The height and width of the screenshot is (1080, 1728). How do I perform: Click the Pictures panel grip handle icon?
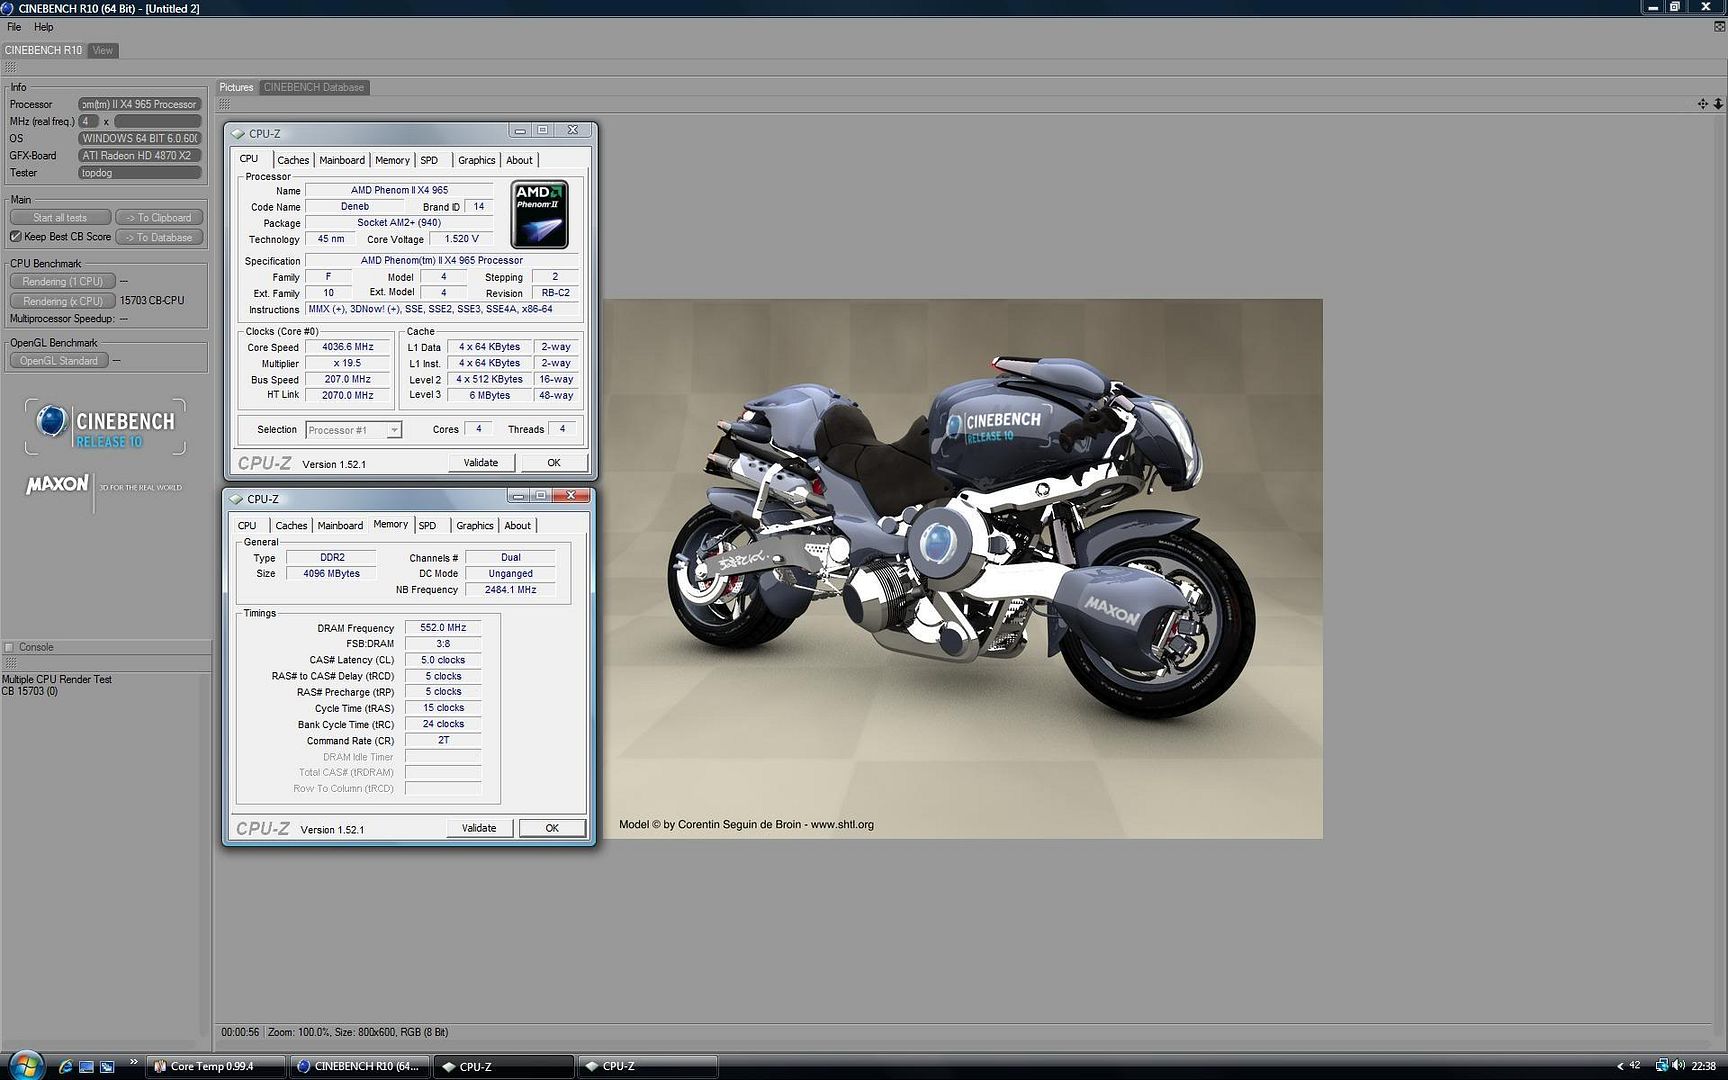(x=225, y=104)
